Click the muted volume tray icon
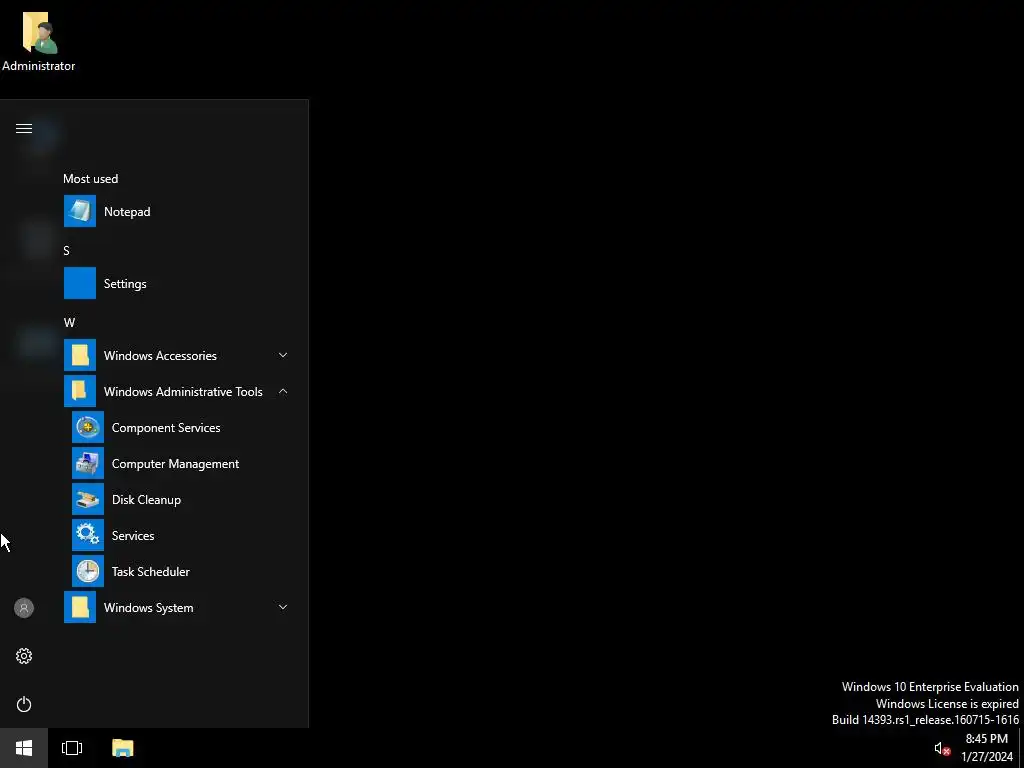Image resolution: width=1024 pixels, height=768 pixels. point(942,748)
